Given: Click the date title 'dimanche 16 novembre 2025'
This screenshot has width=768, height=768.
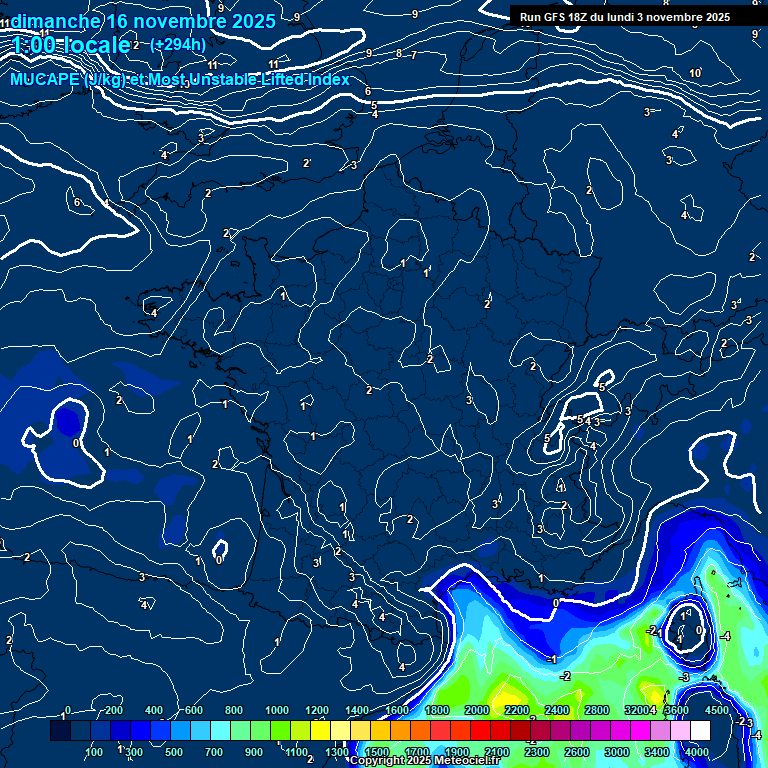Looking at the screenshot, I should pos(143,21).
